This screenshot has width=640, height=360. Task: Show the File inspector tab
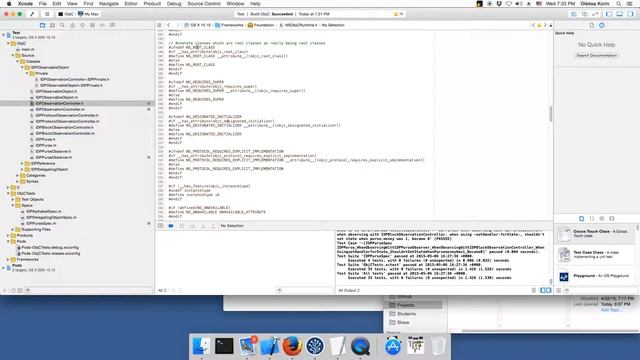coord(591,25)
